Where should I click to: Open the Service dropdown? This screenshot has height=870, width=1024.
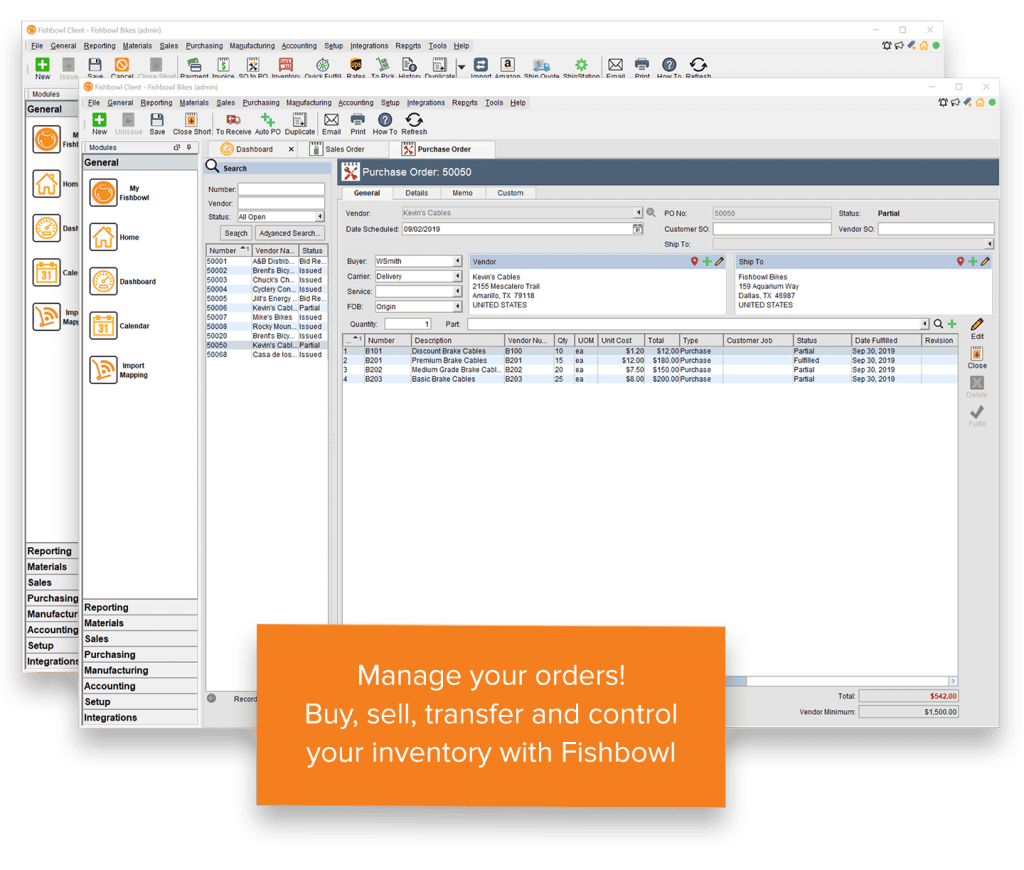pos(458,291)
